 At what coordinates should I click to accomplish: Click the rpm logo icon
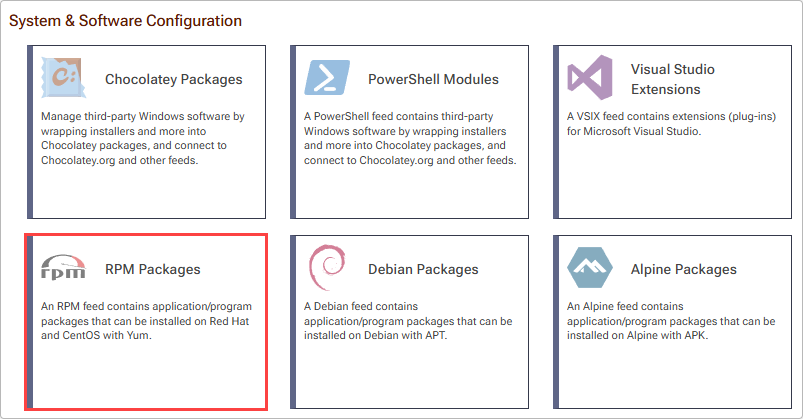pyautogui.click(x=64, y=267)
